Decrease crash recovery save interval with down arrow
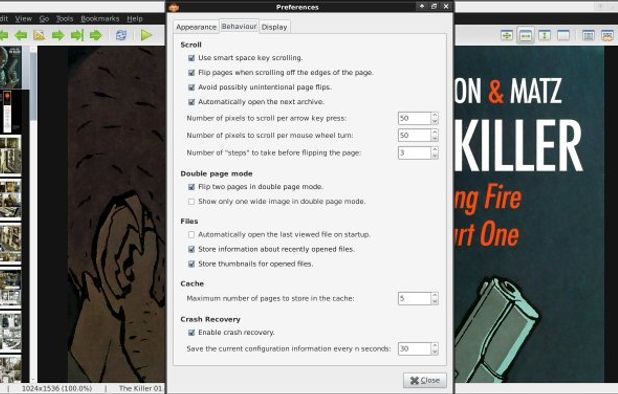This screenshot has width=618, height=394. [x=435, y=352]
